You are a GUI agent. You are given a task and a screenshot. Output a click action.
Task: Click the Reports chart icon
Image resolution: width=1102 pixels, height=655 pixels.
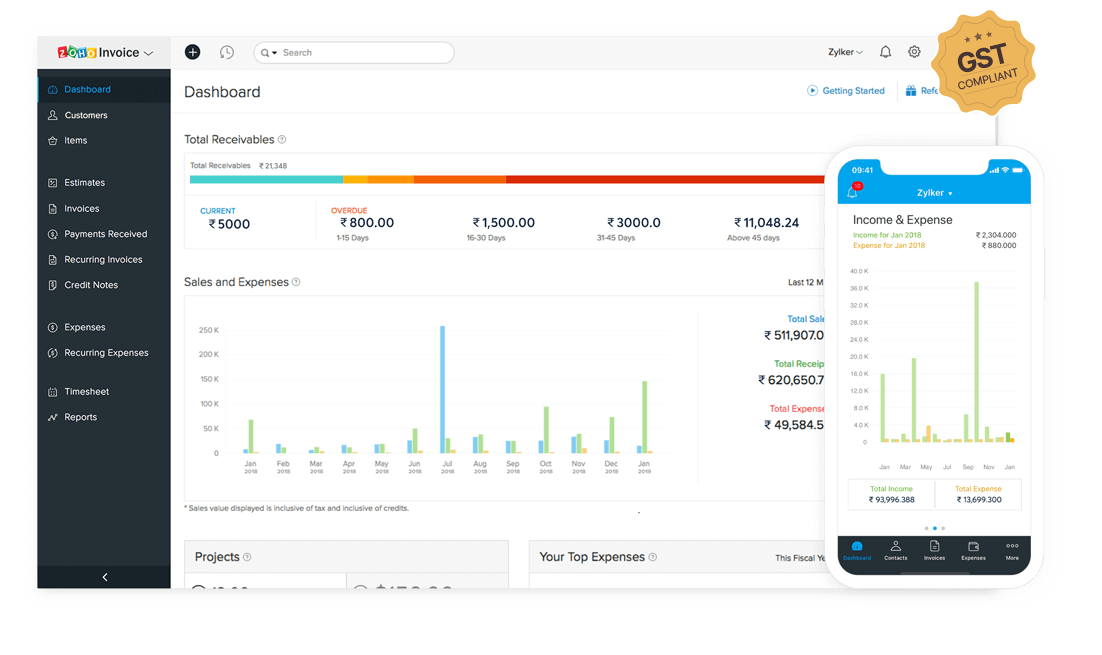point(53,417)
